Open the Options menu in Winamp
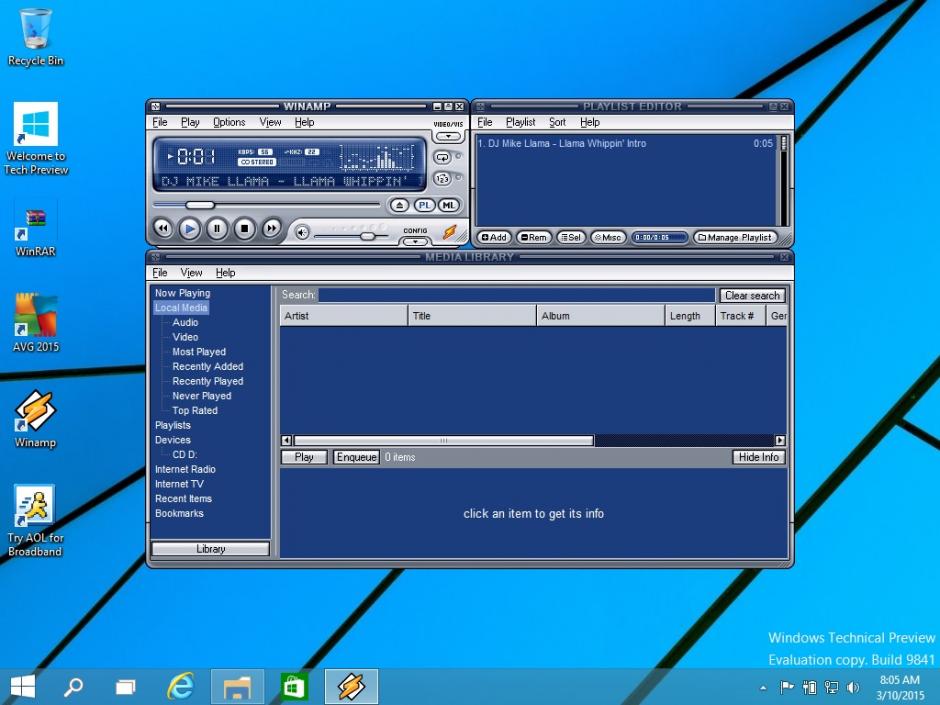 click(228, 122)
